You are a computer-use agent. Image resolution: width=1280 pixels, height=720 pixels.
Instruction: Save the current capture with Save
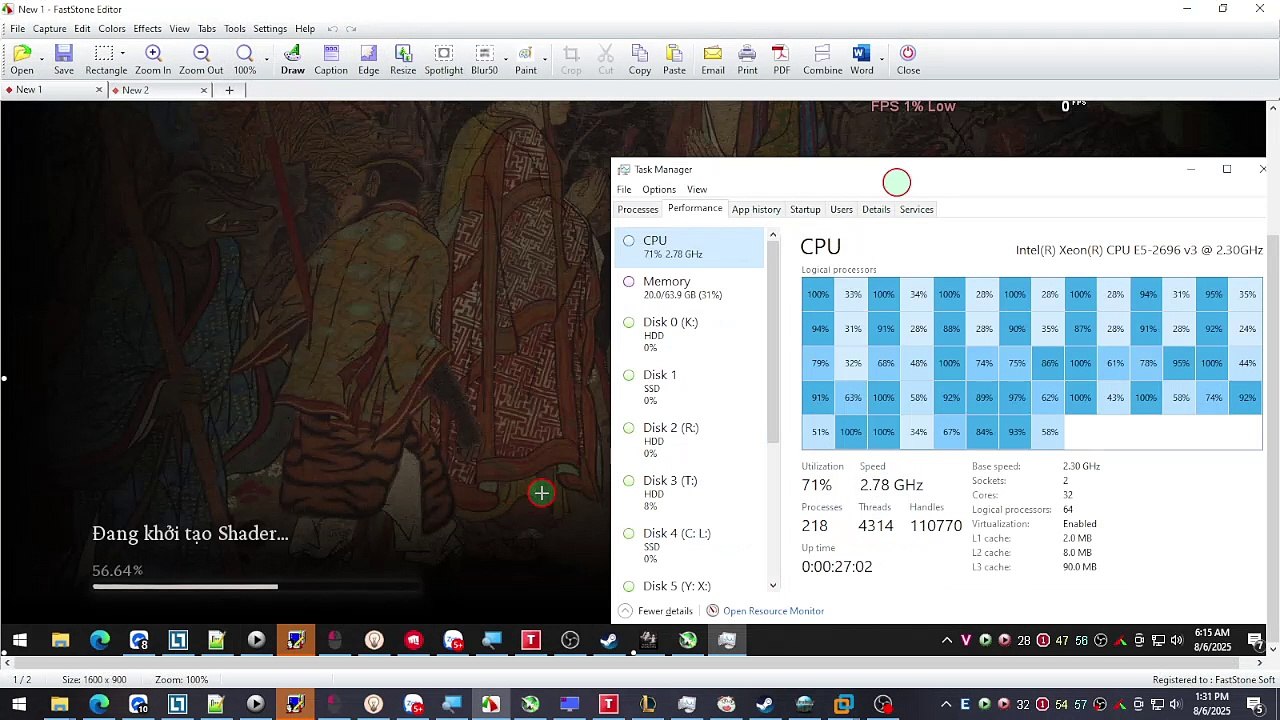point(64,60)
